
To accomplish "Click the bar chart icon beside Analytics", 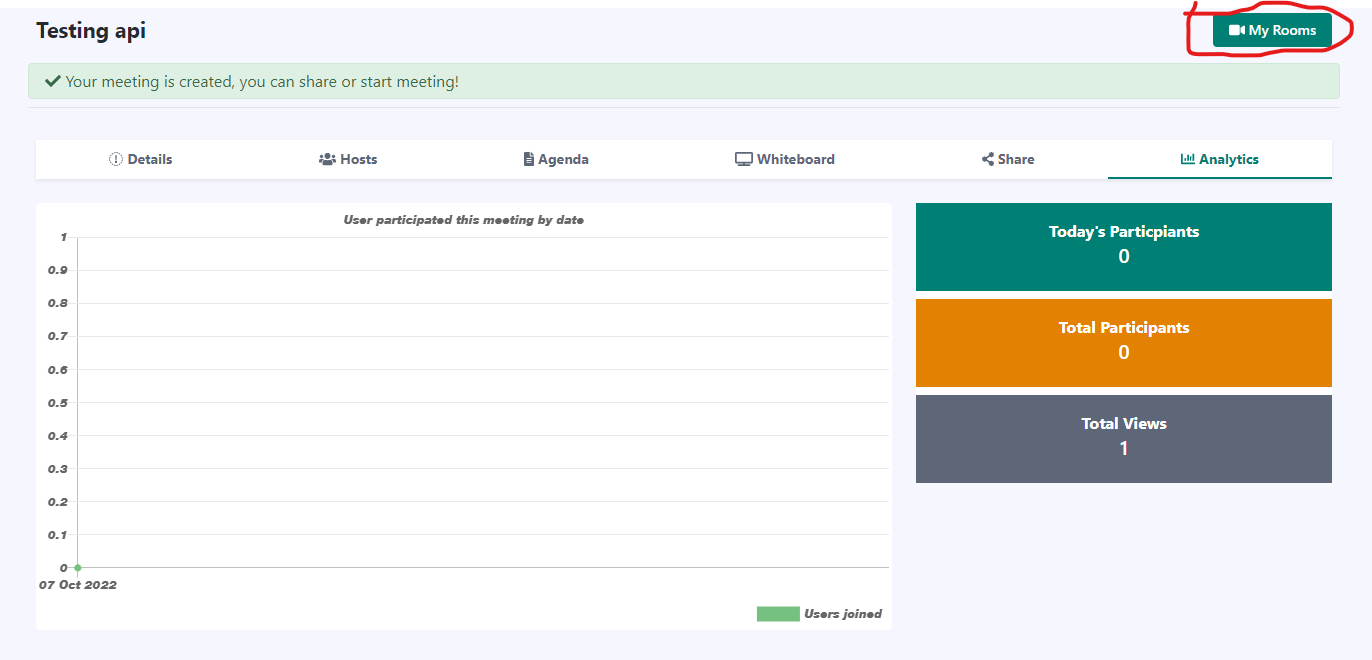I will tap(1188, 159).
